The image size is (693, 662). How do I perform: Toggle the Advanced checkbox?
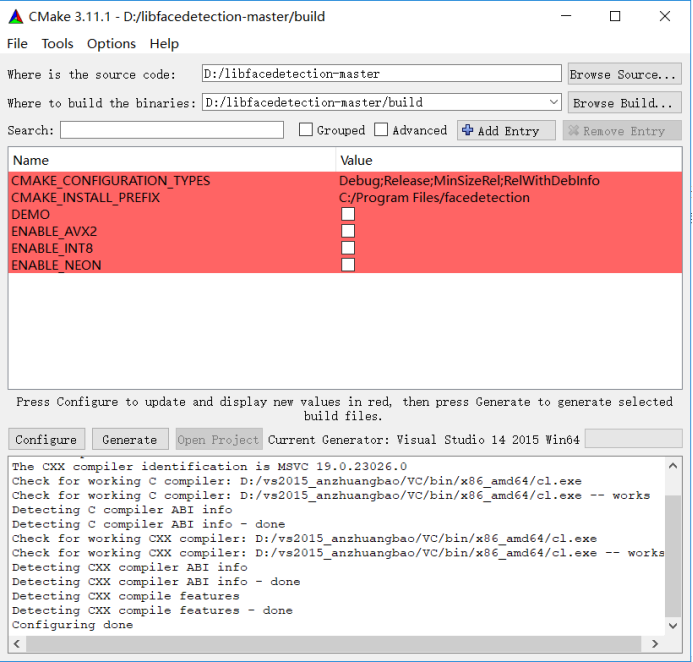tap(381, 130)
